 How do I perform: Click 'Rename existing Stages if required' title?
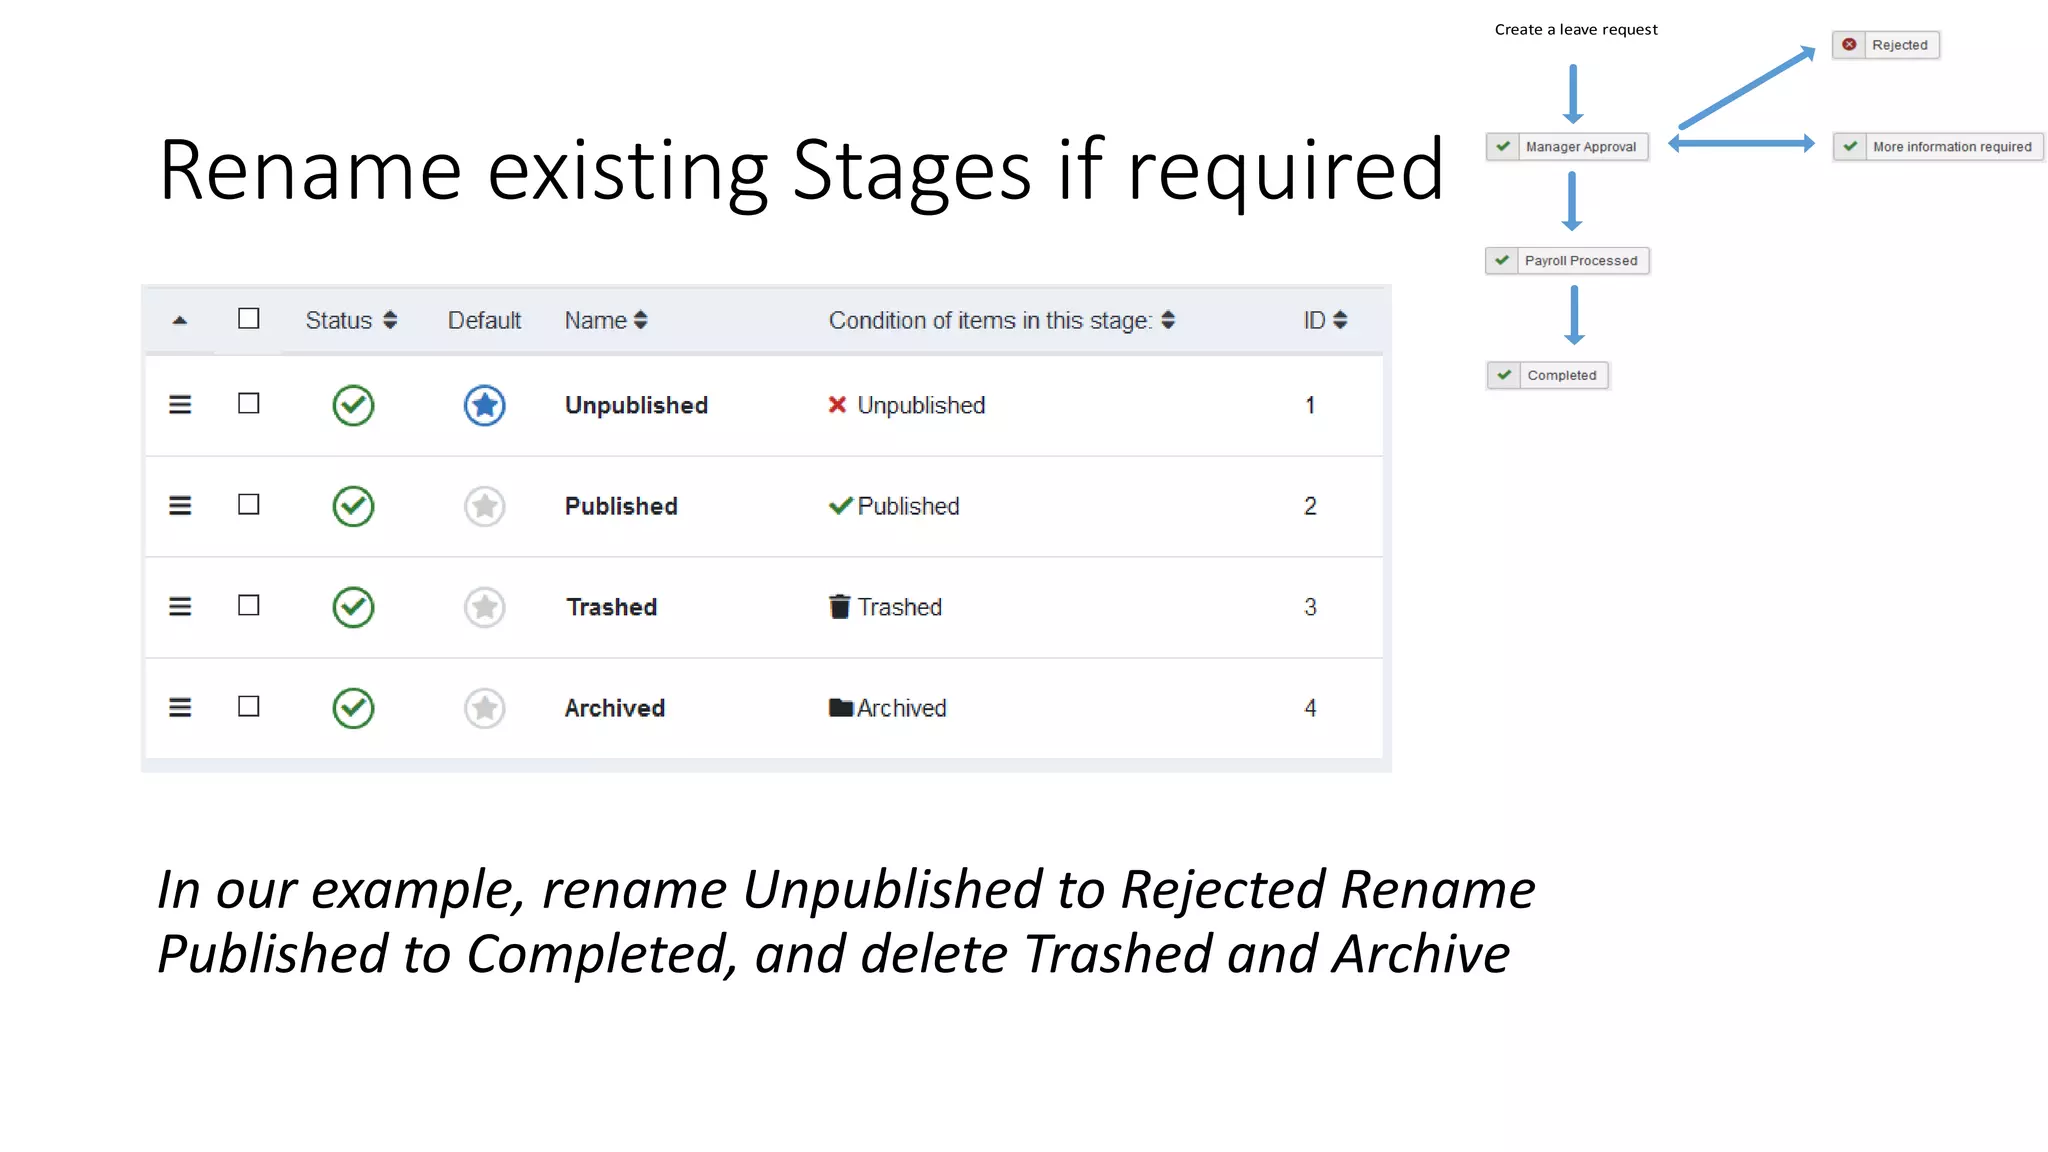[801, 170]
